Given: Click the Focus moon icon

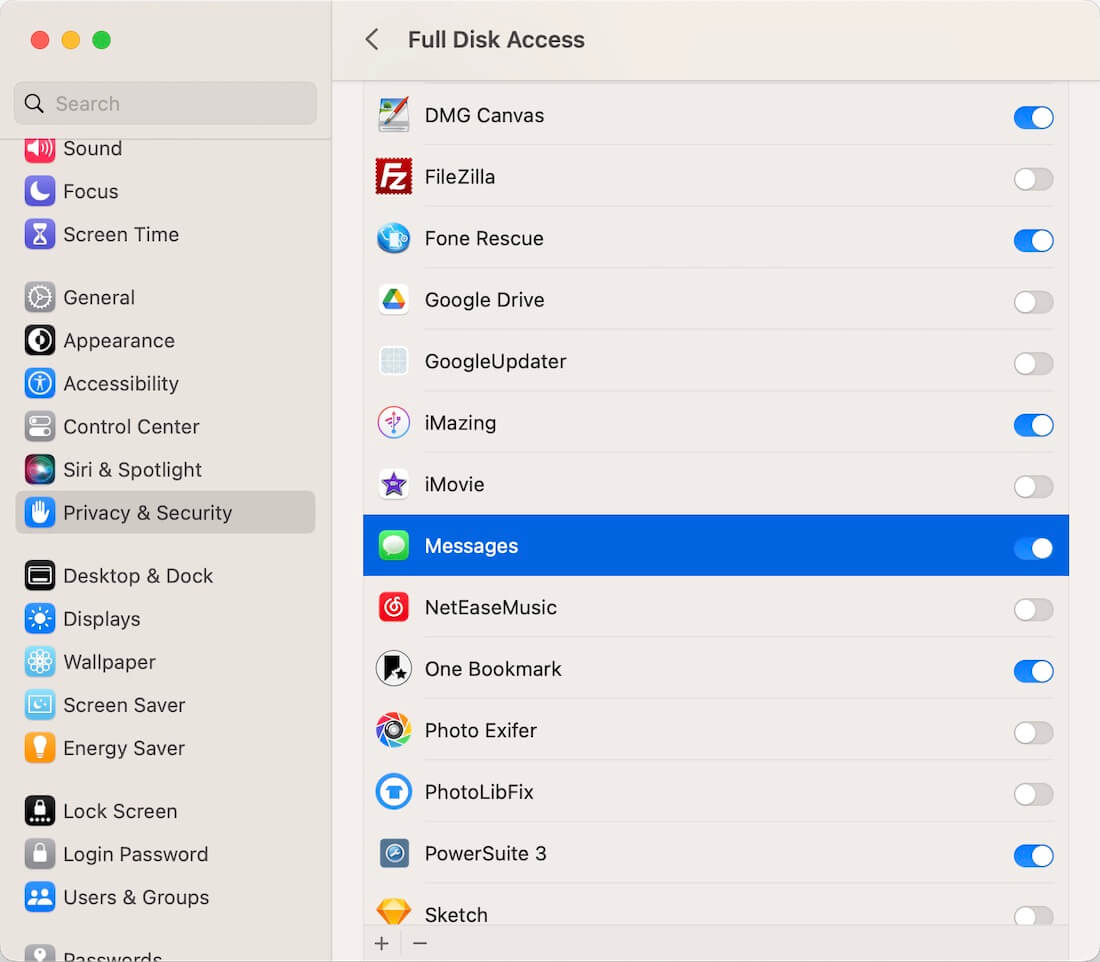Looking at the screenshot, I should click(40, 191).
